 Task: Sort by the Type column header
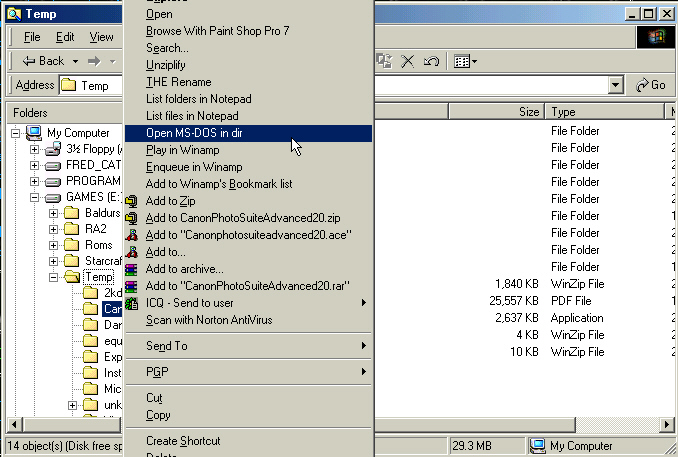(x=604, y=112)
